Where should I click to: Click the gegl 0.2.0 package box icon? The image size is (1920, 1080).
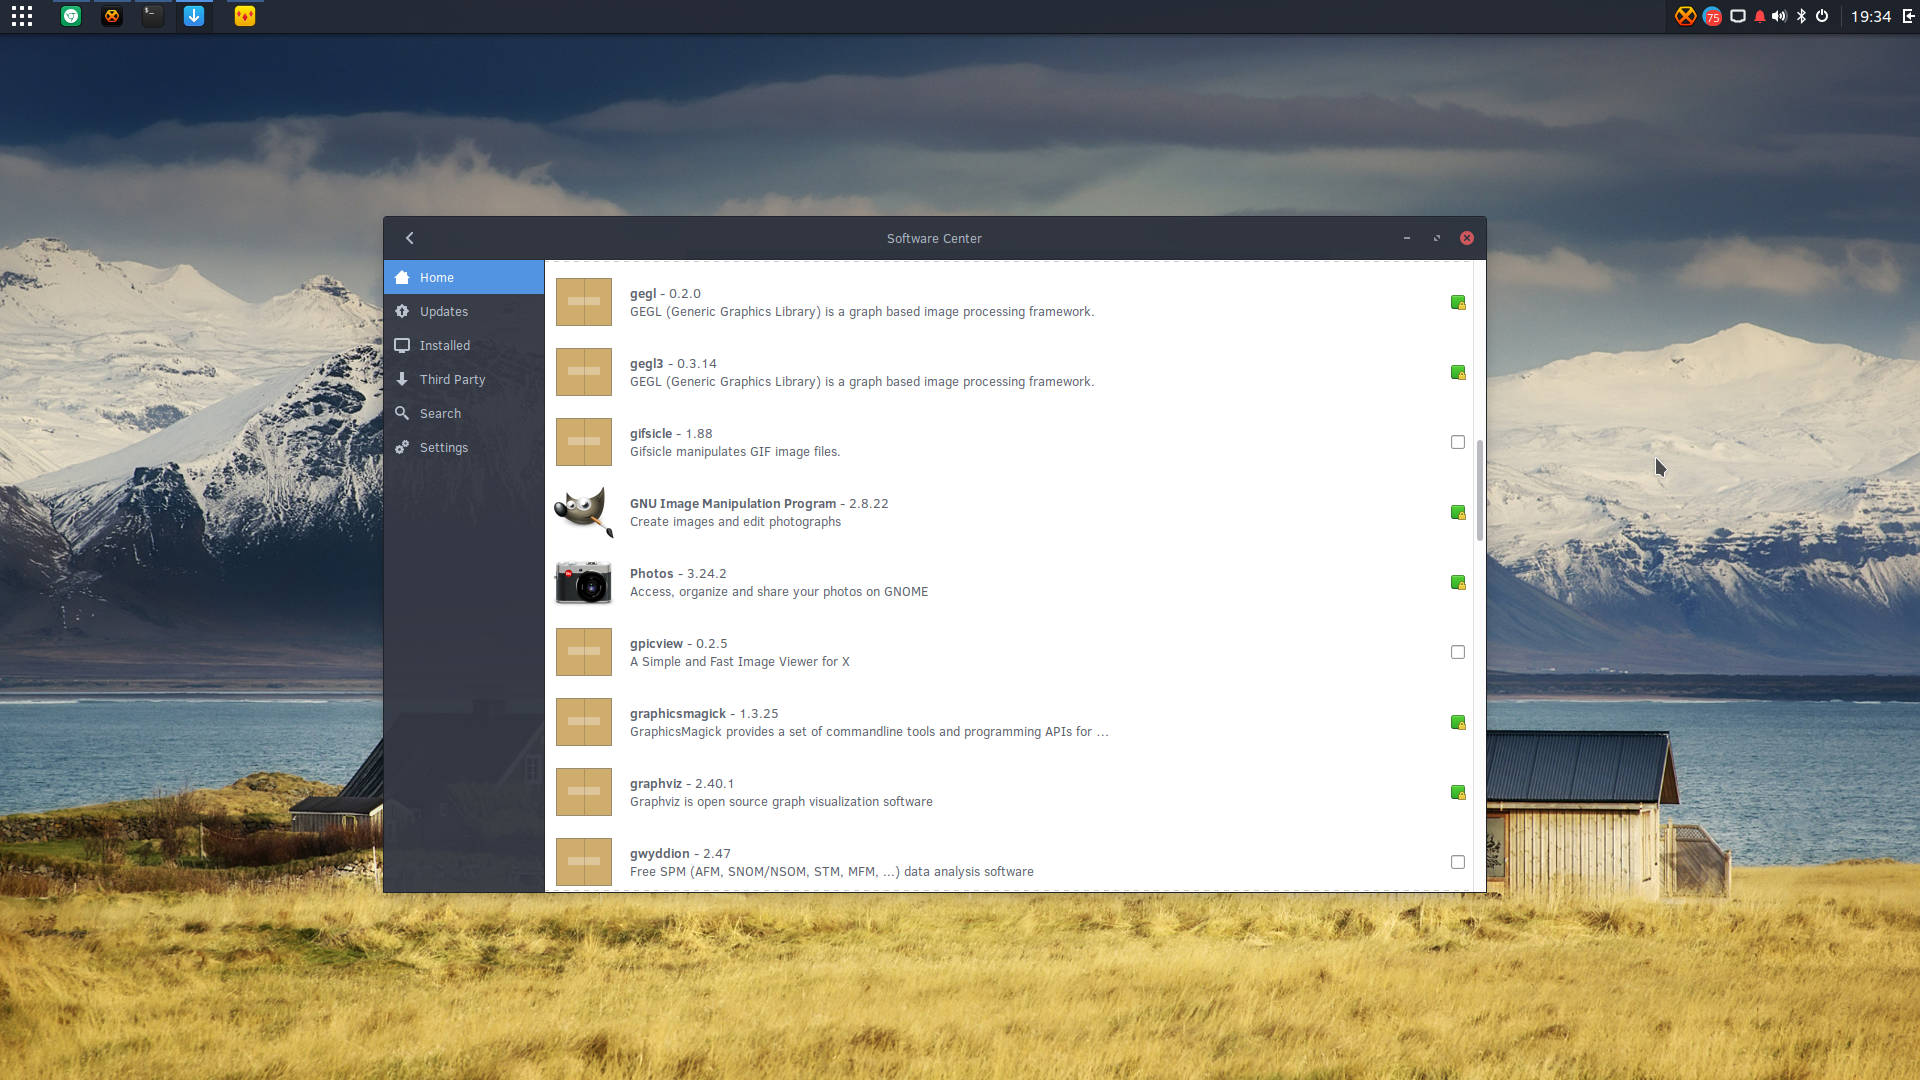(584, 302)
